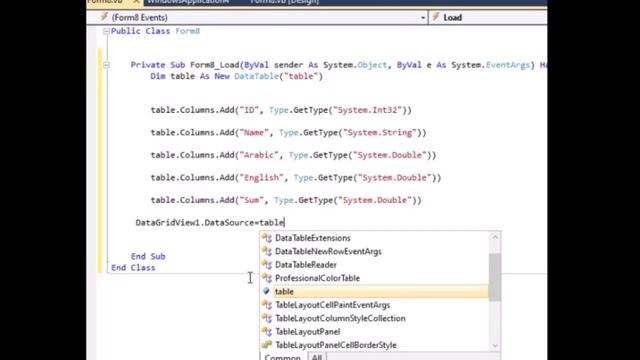
Task: Click the class icon beside TableLayoutPanel
Action: (267, 332)
